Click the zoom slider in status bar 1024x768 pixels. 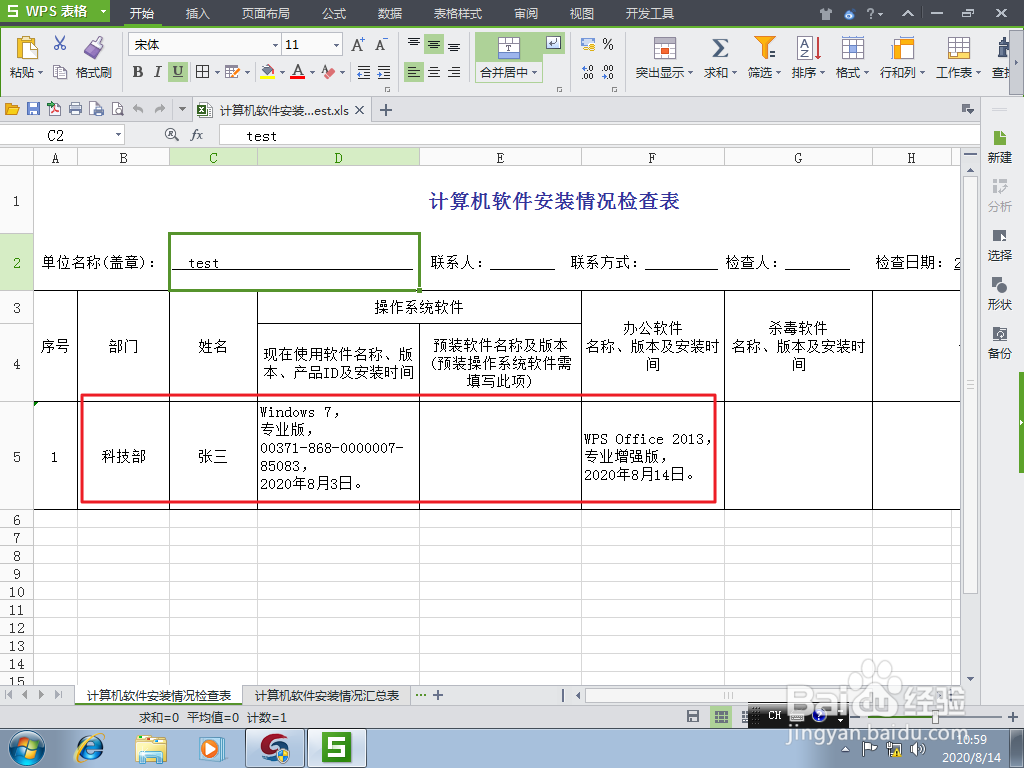935,717
